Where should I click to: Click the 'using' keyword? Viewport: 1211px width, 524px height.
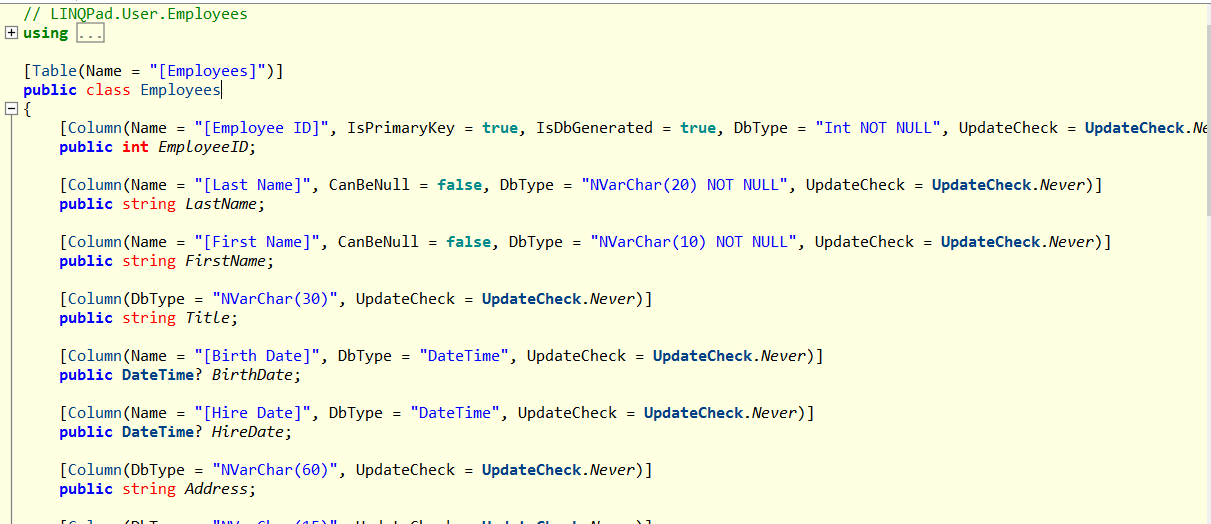point(46,33)
